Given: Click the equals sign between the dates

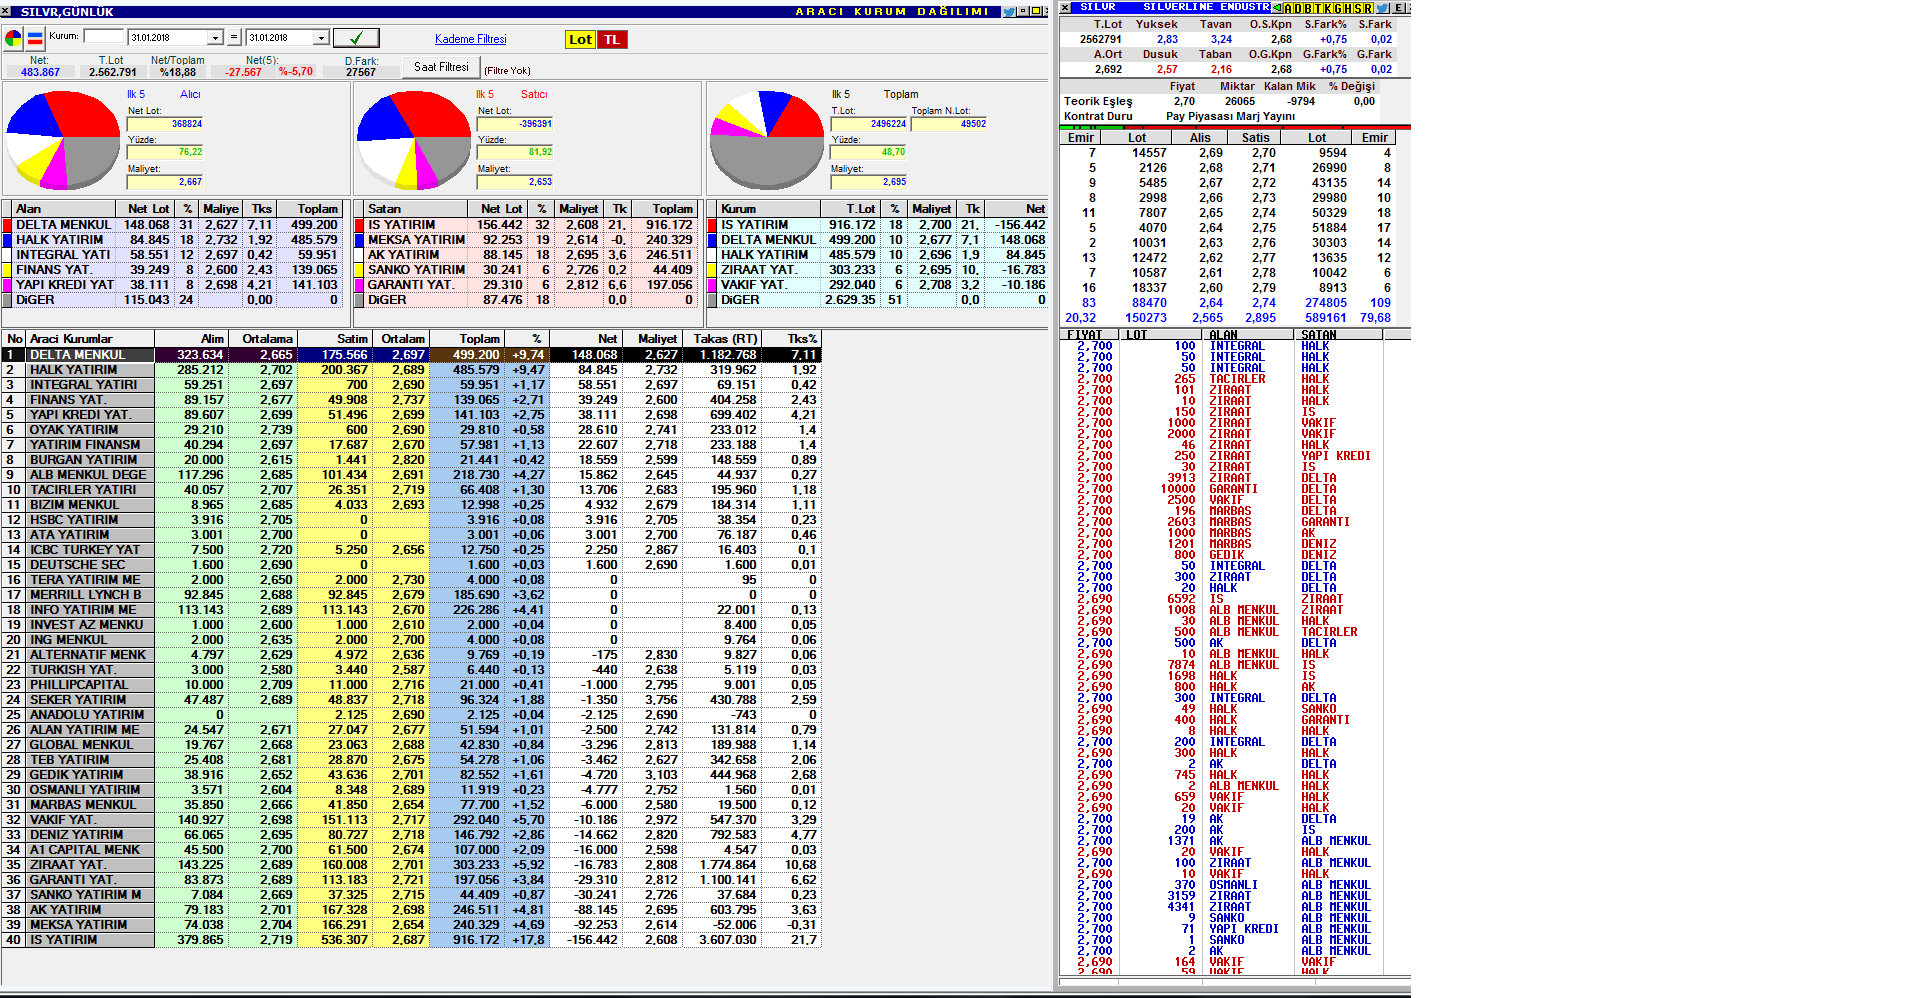Looking at the screenshot, I should [234, 37].
